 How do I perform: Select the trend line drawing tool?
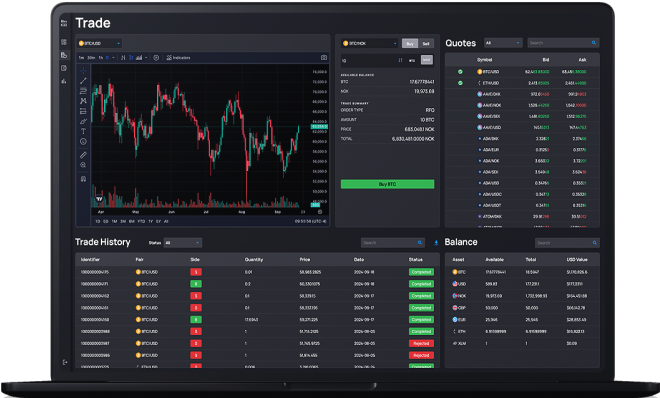click(83, 80)
